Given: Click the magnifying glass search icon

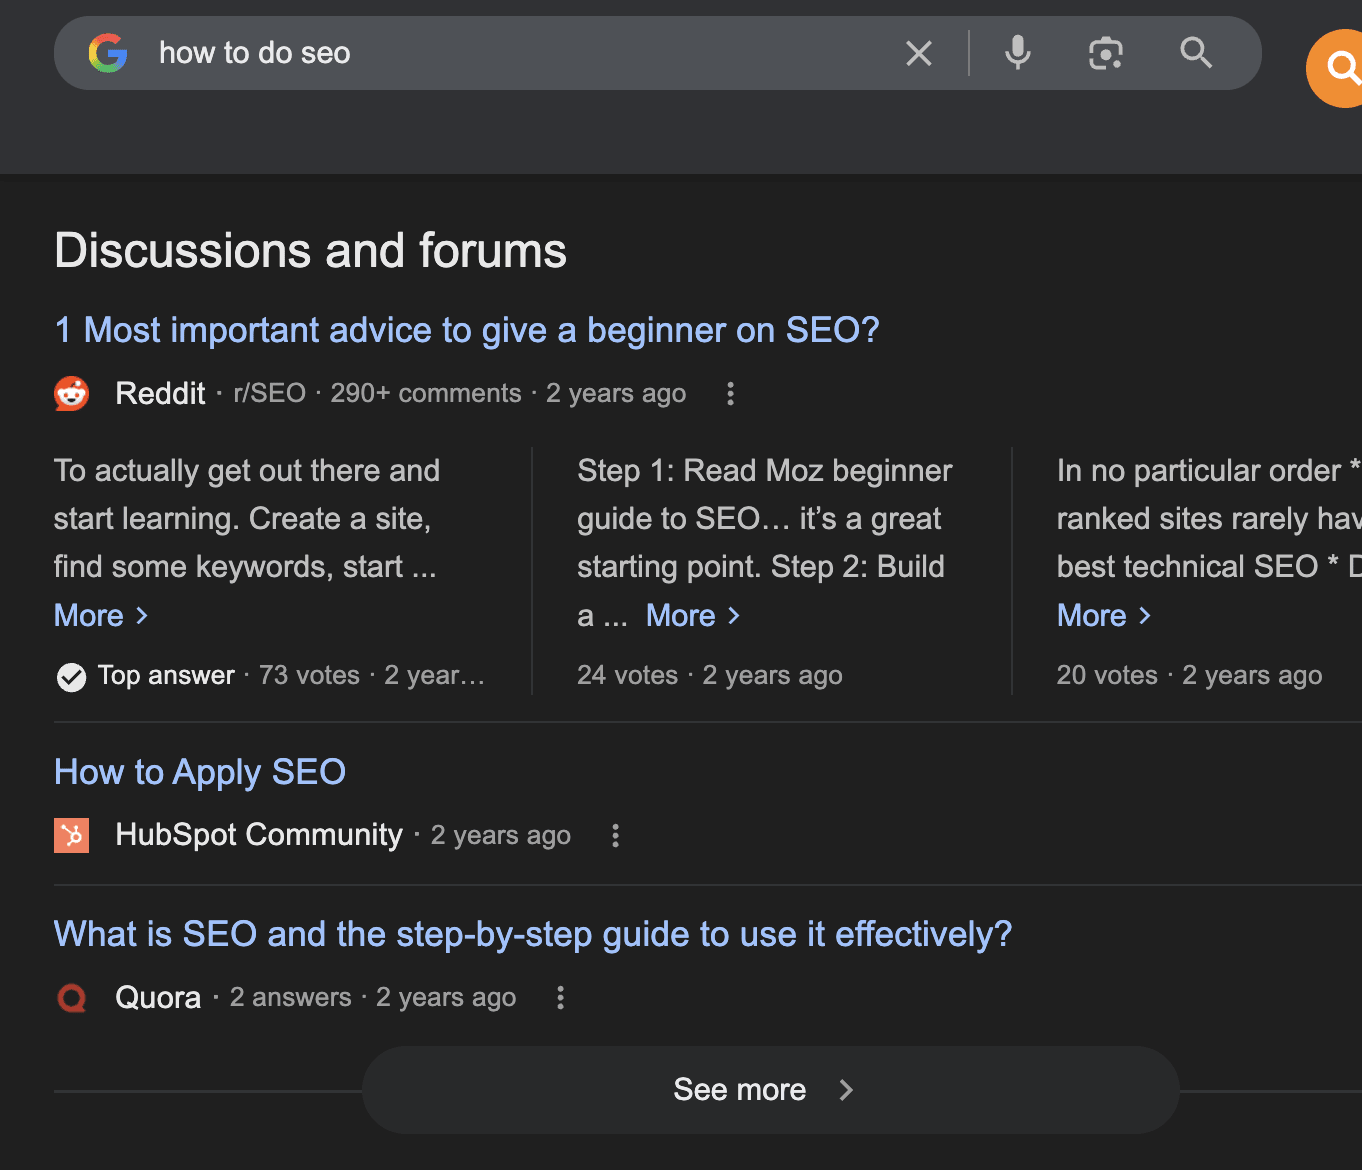Looking at the screenshot, I should coord(1195,53).
